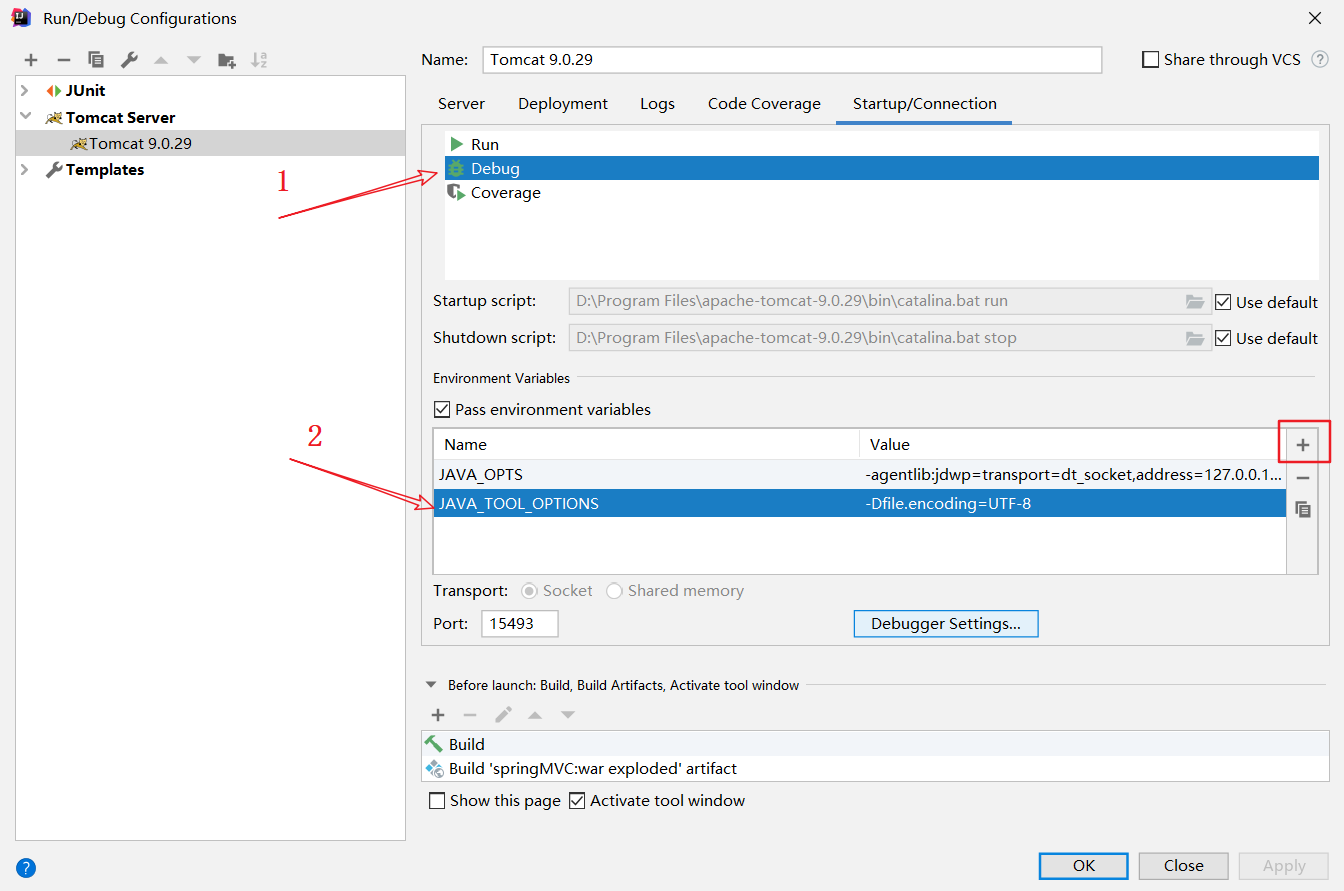1344x891 pixels.
Task: Select Debug startup mode
Action: click(x=882, y=169)
